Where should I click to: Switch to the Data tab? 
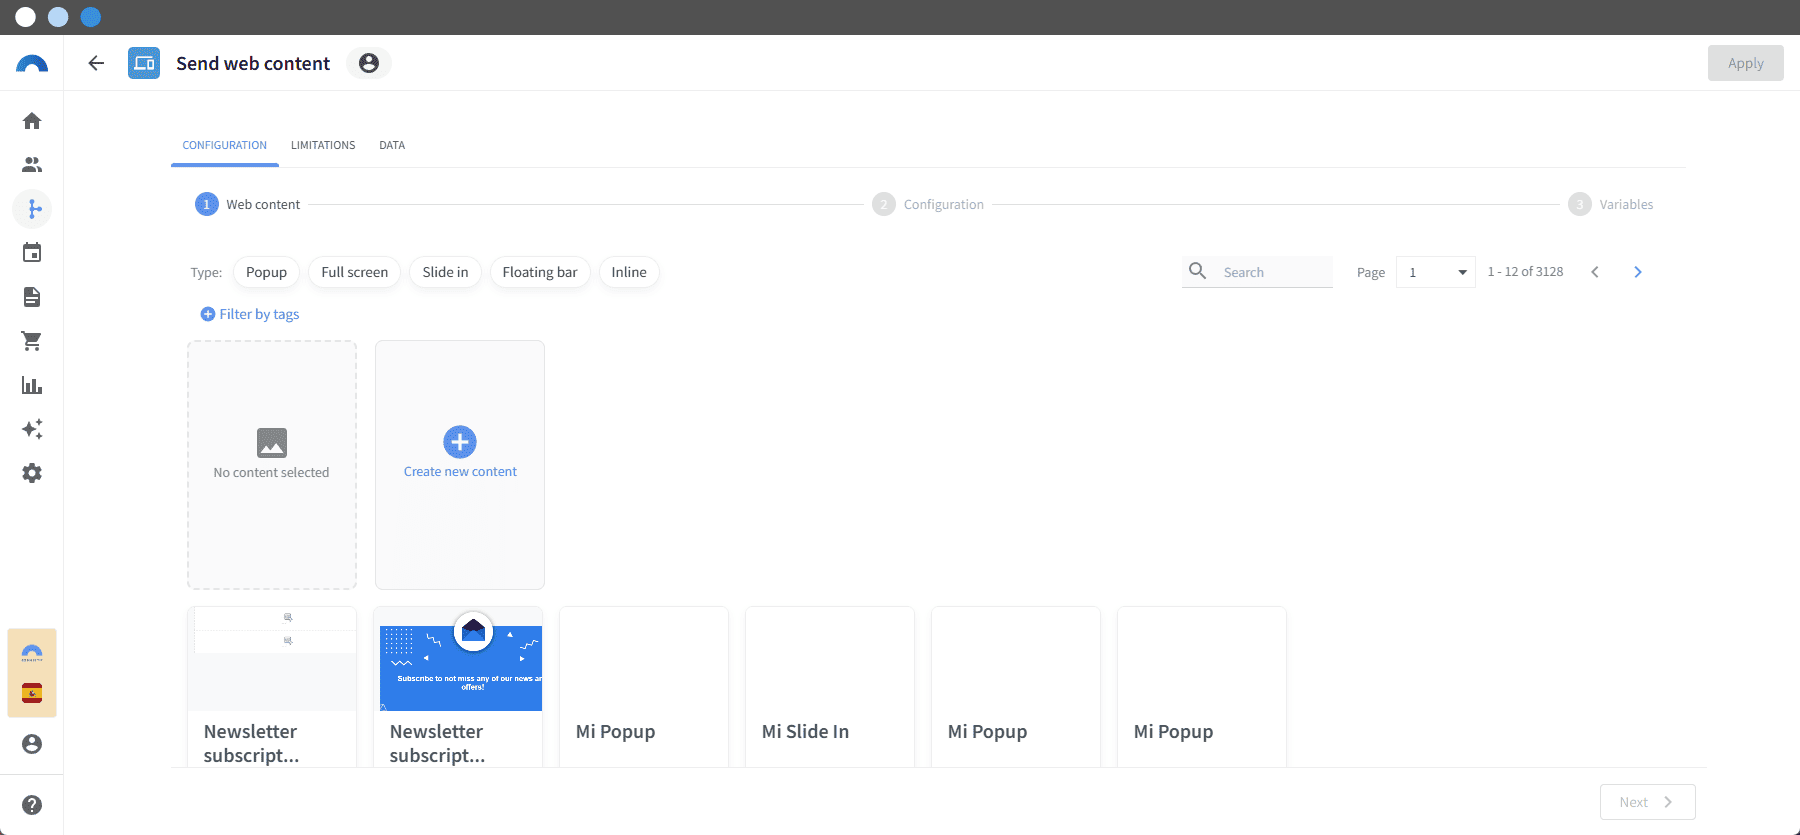pos(392,145)
